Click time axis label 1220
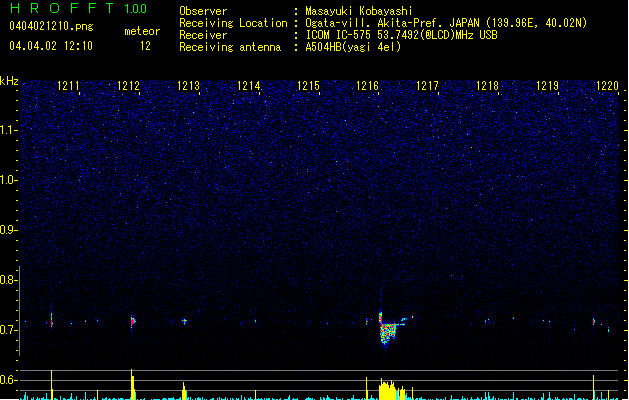The height and width of the screenshot is (400, 629). pyautogui.click(x=607, y=86)
